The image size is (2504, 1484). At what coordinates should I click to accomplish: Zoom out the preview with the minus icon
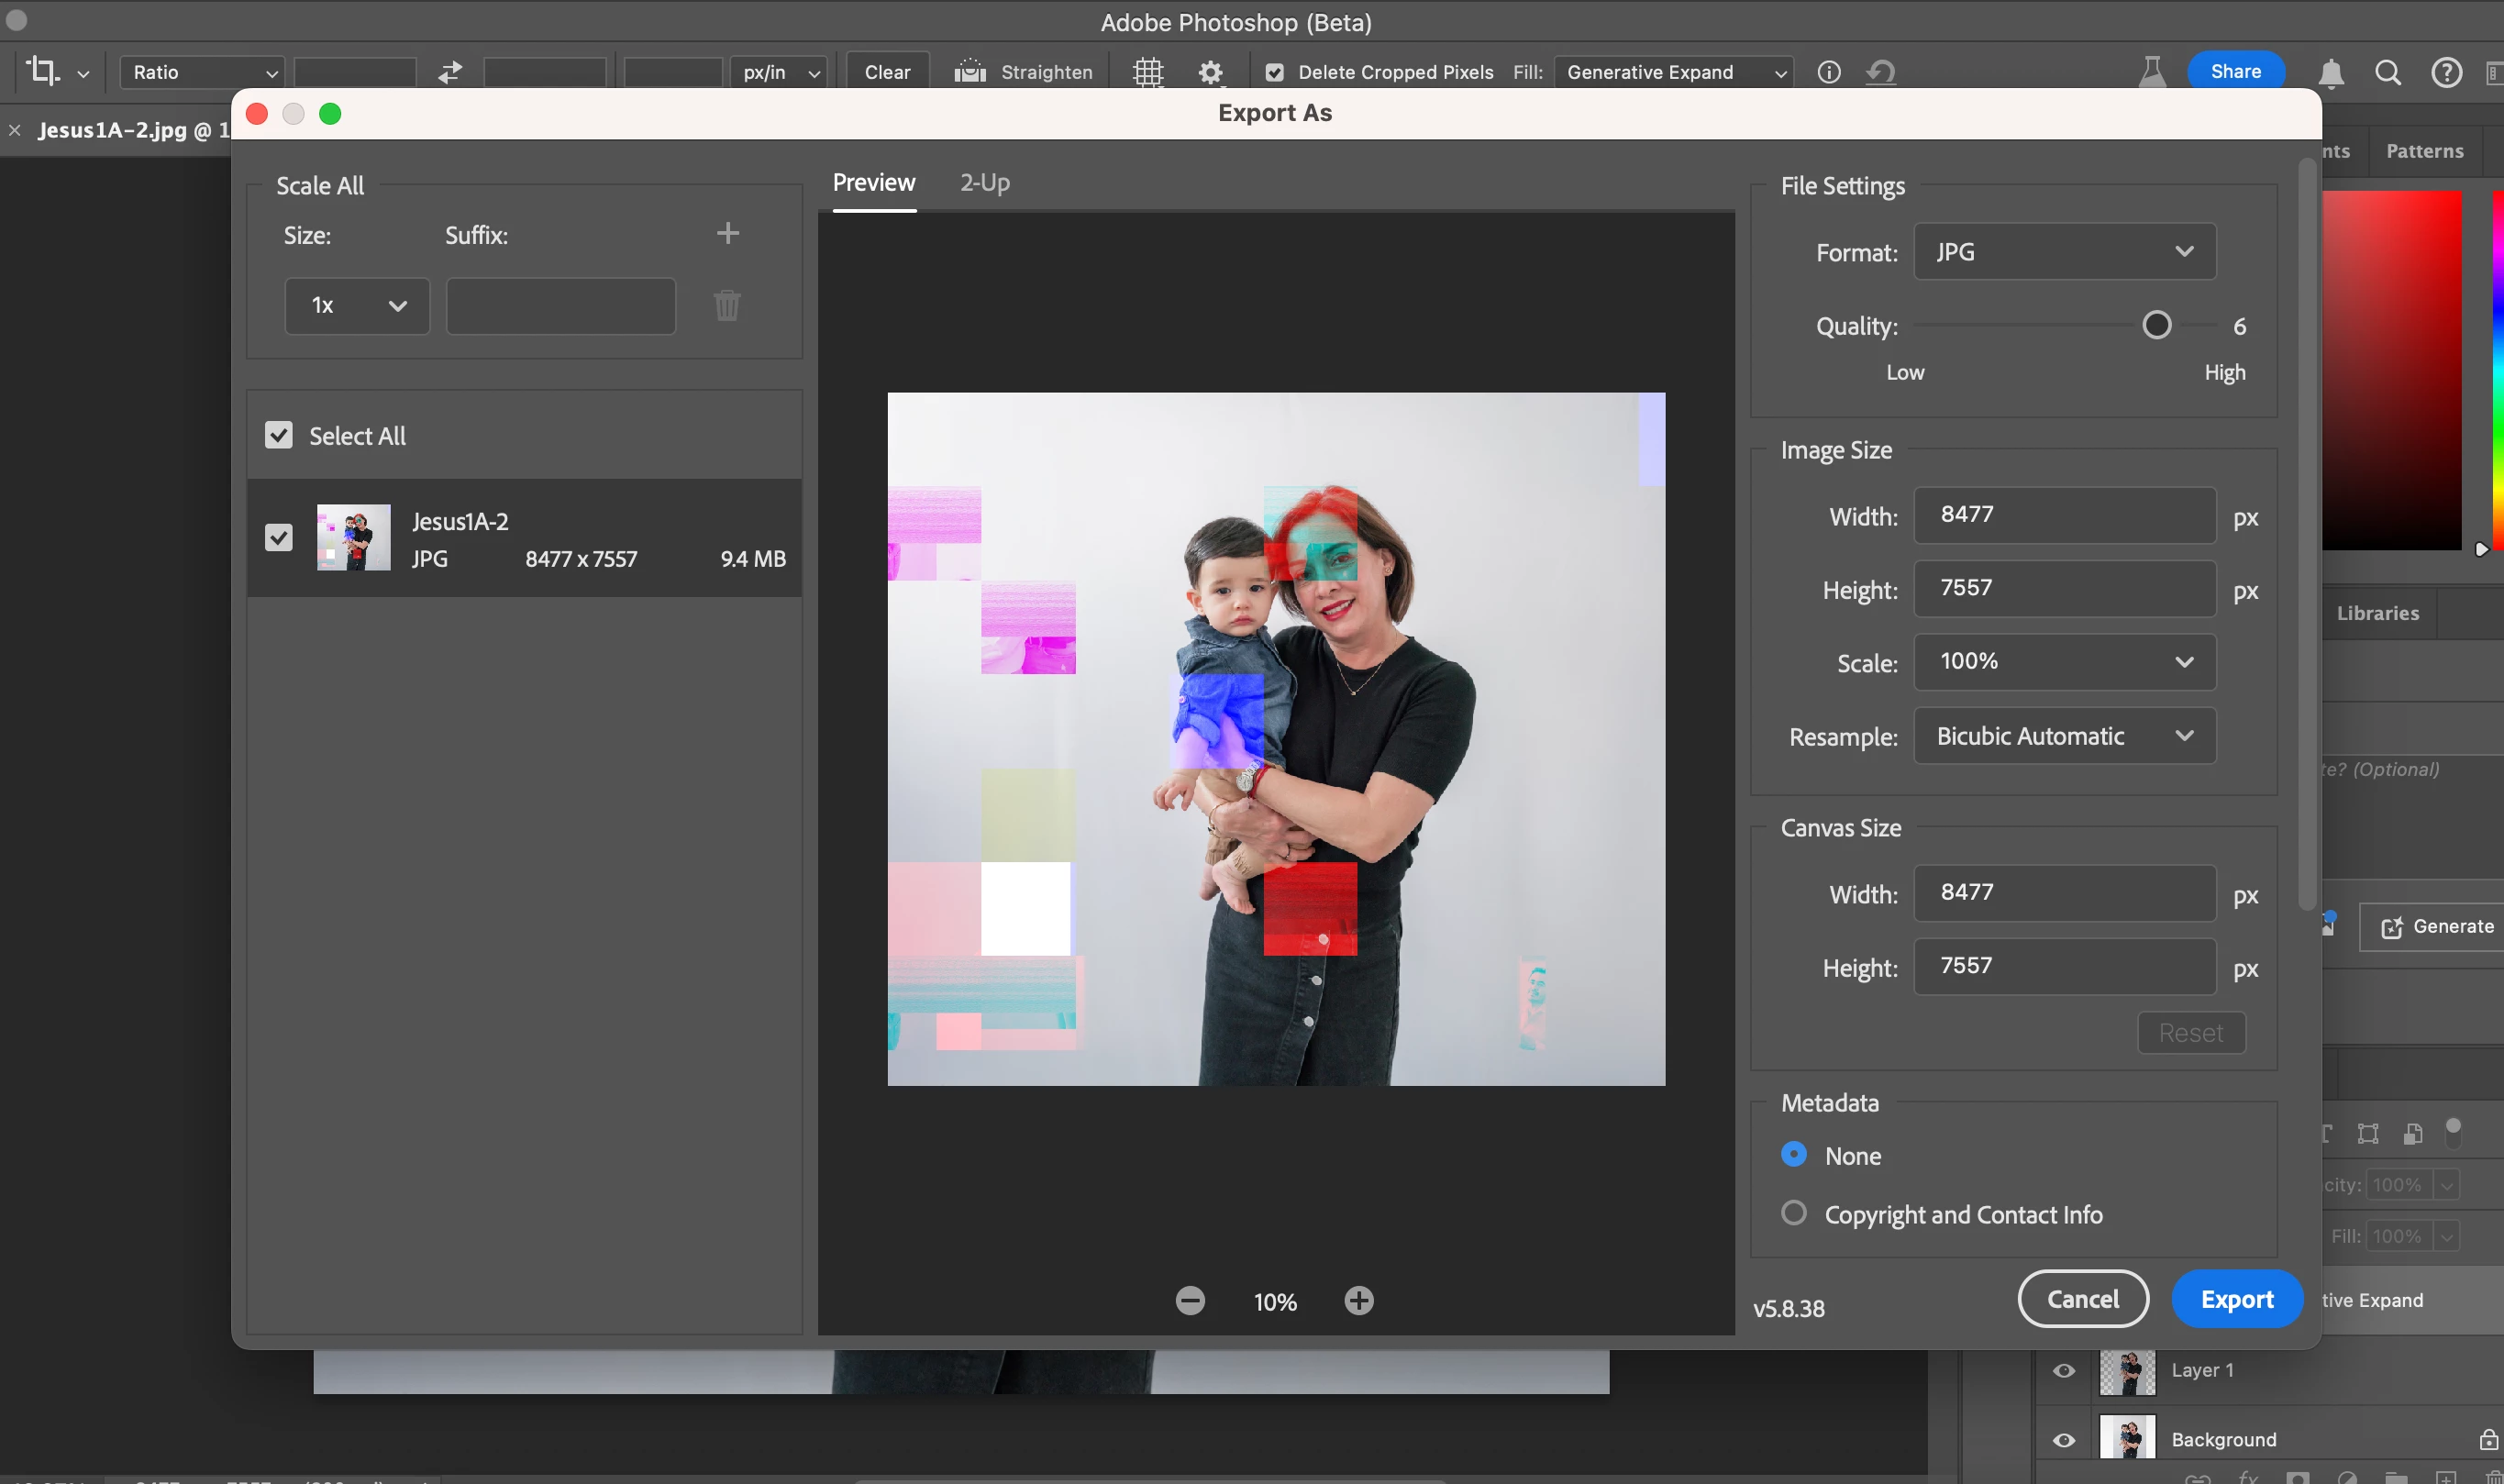pyautogui.click(x=1190, y=1300)
